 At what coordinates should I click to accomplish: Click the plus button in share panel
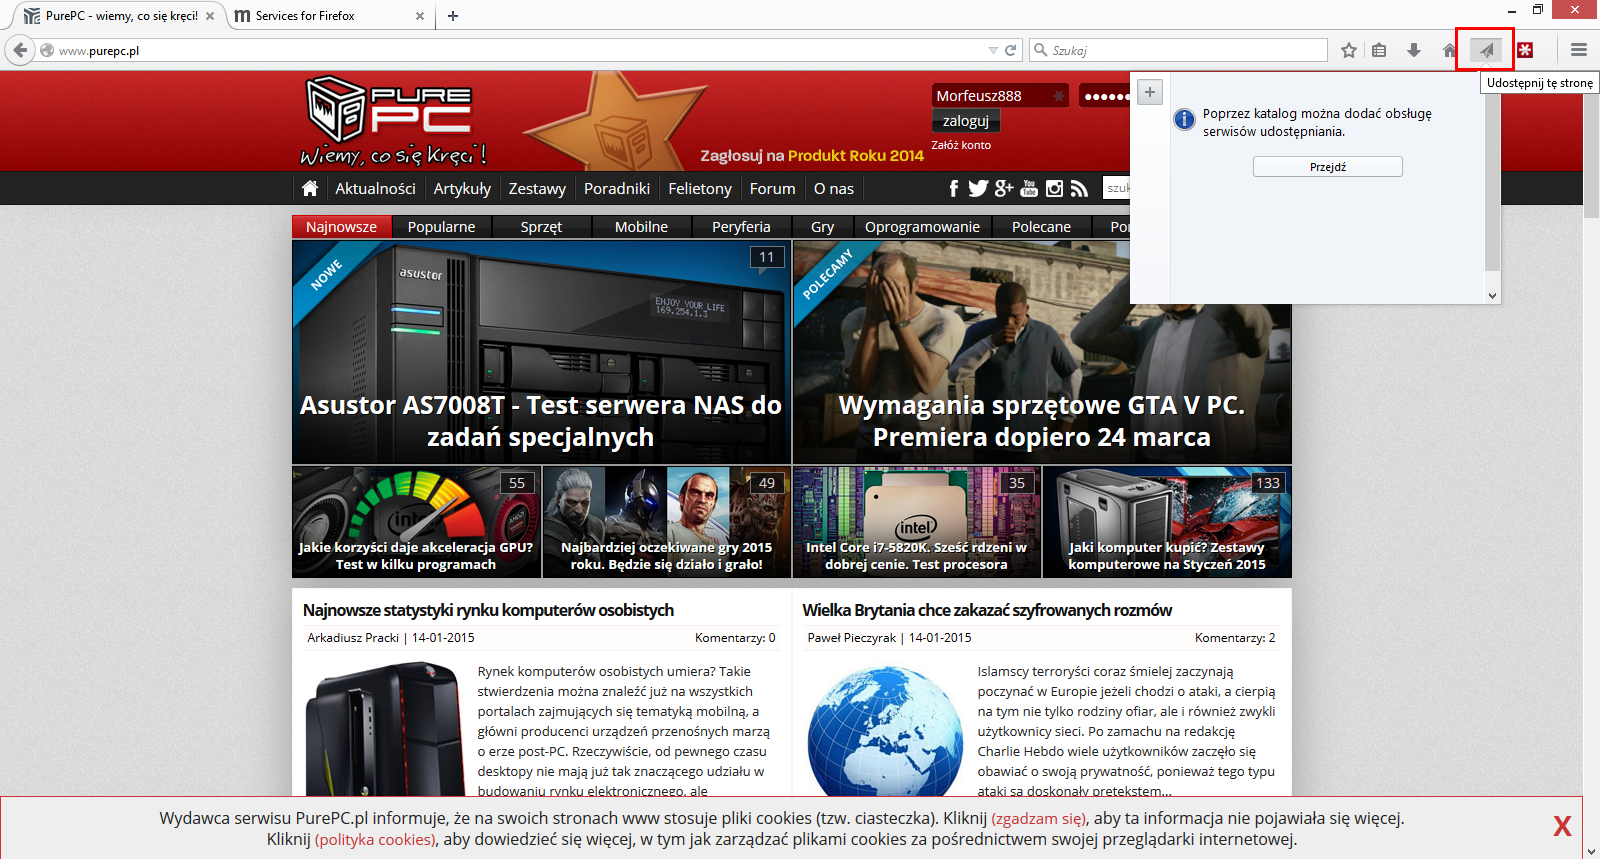click(1150, 92)
